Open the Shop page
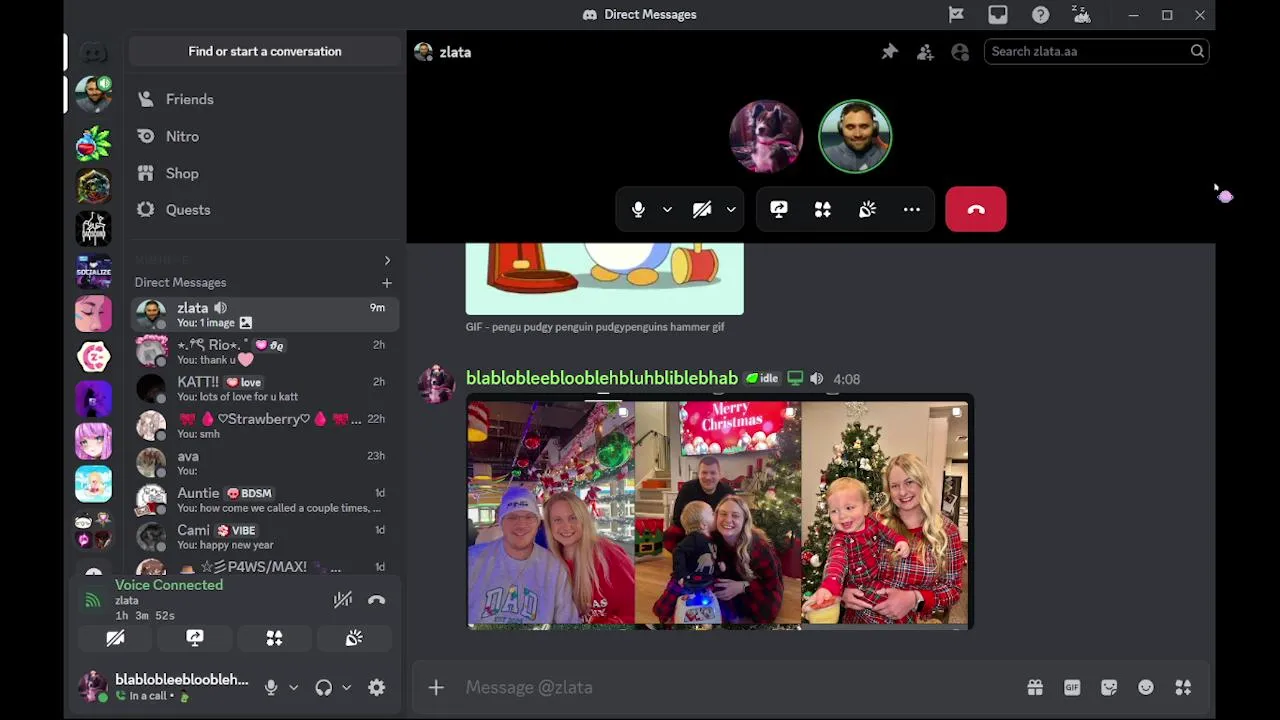 point(265,173)
